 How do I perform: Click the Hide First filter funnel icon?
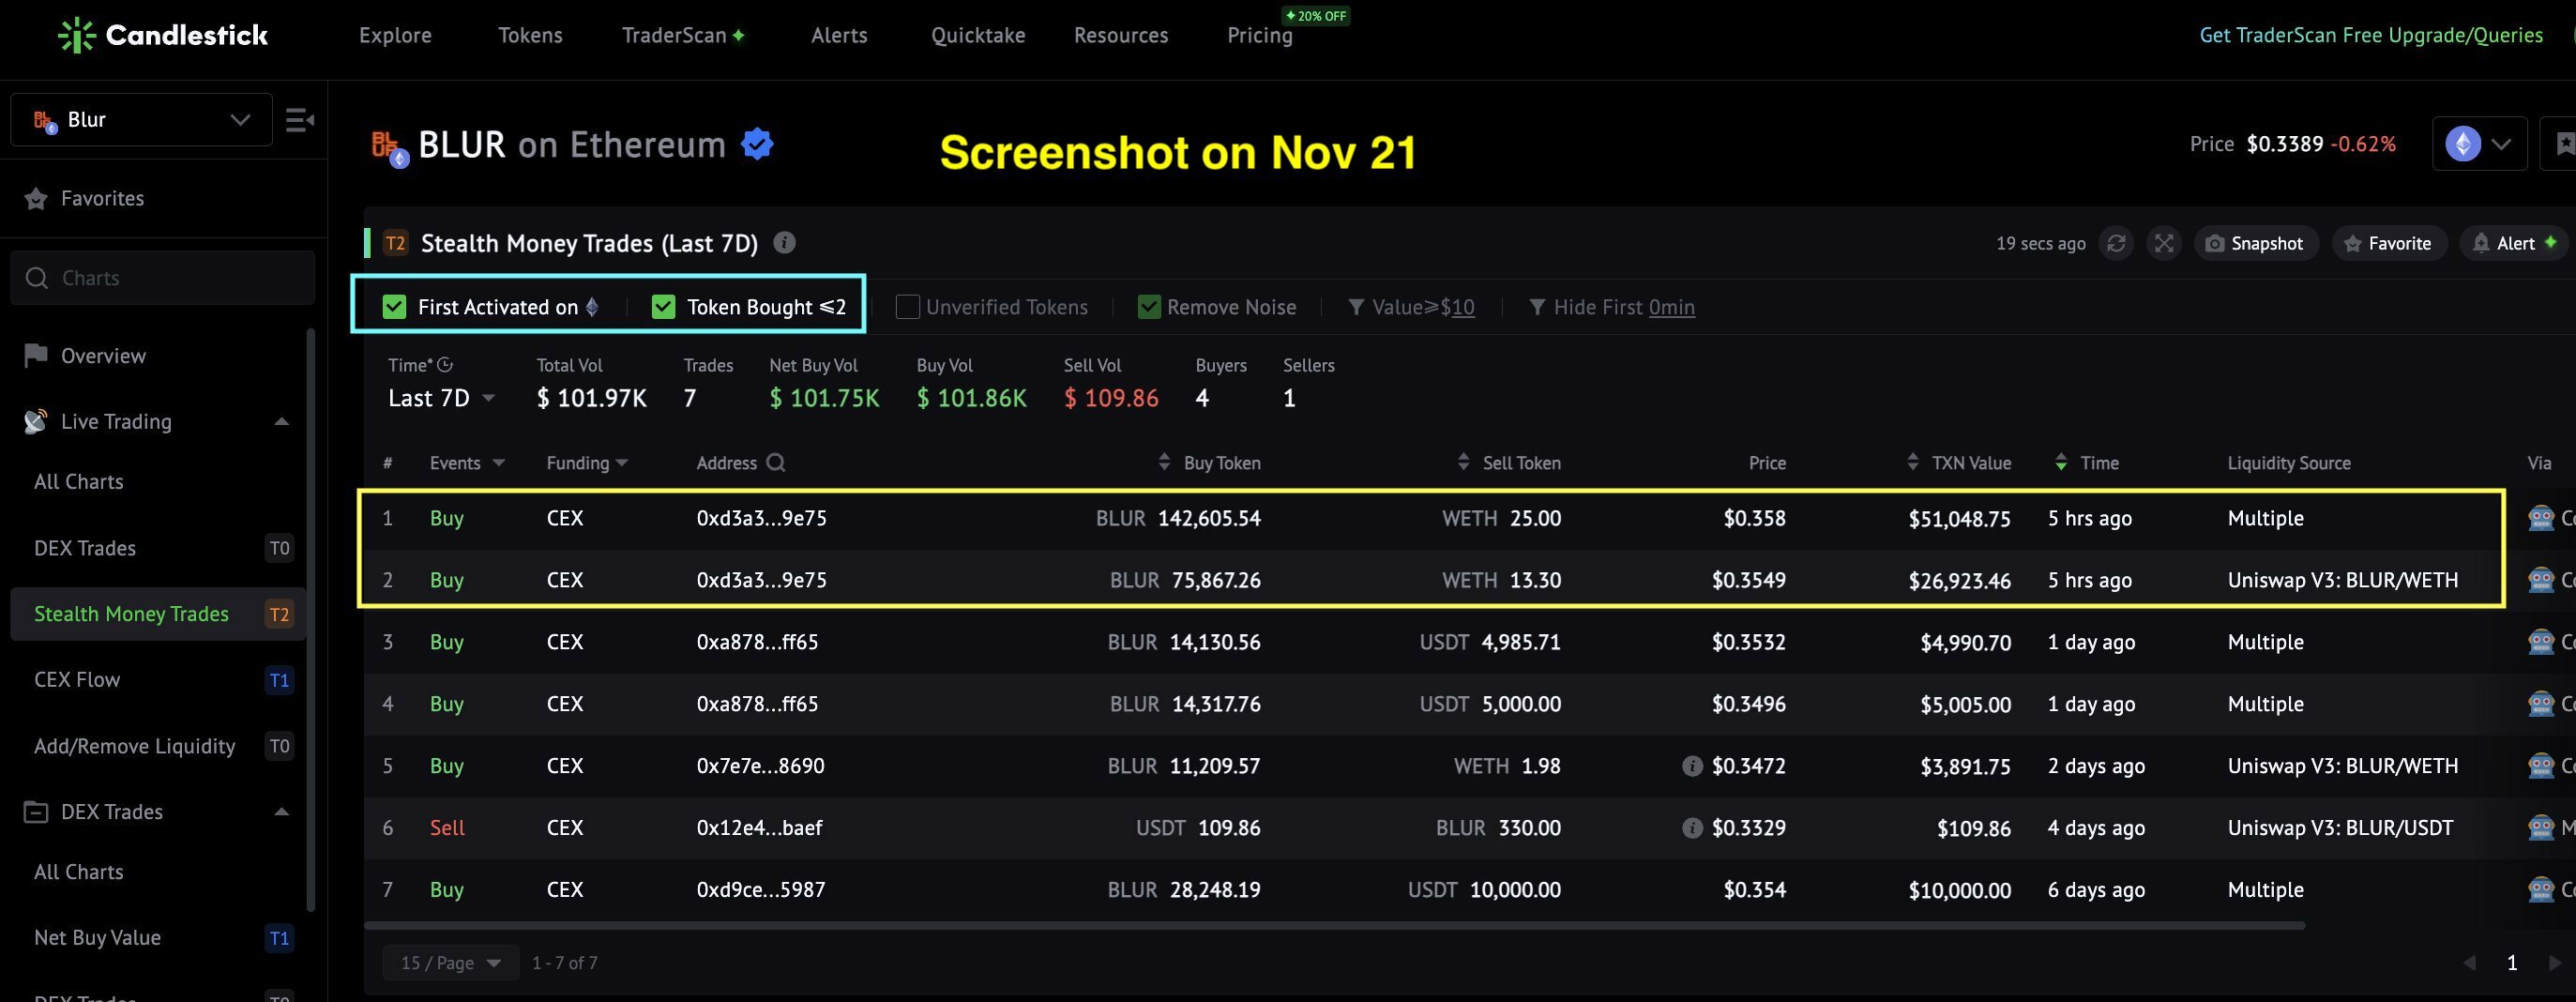click(x=1537, y=307)
